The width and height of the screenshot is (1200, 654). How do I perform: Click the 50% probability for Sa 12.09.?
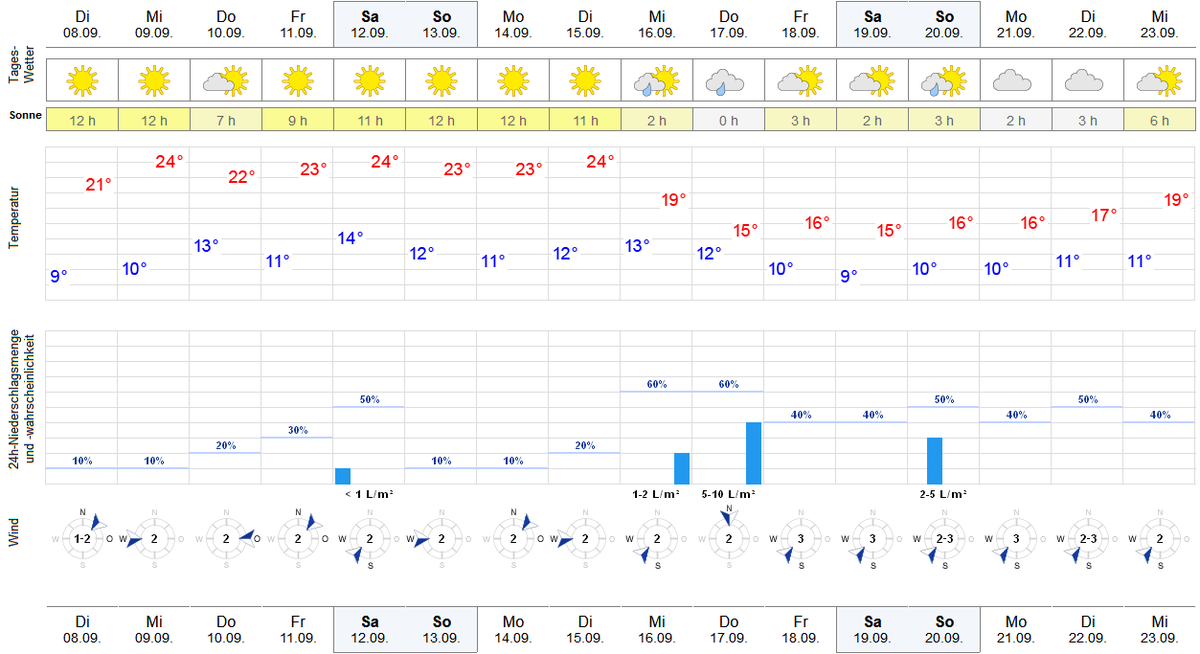[x=369, y=399]
